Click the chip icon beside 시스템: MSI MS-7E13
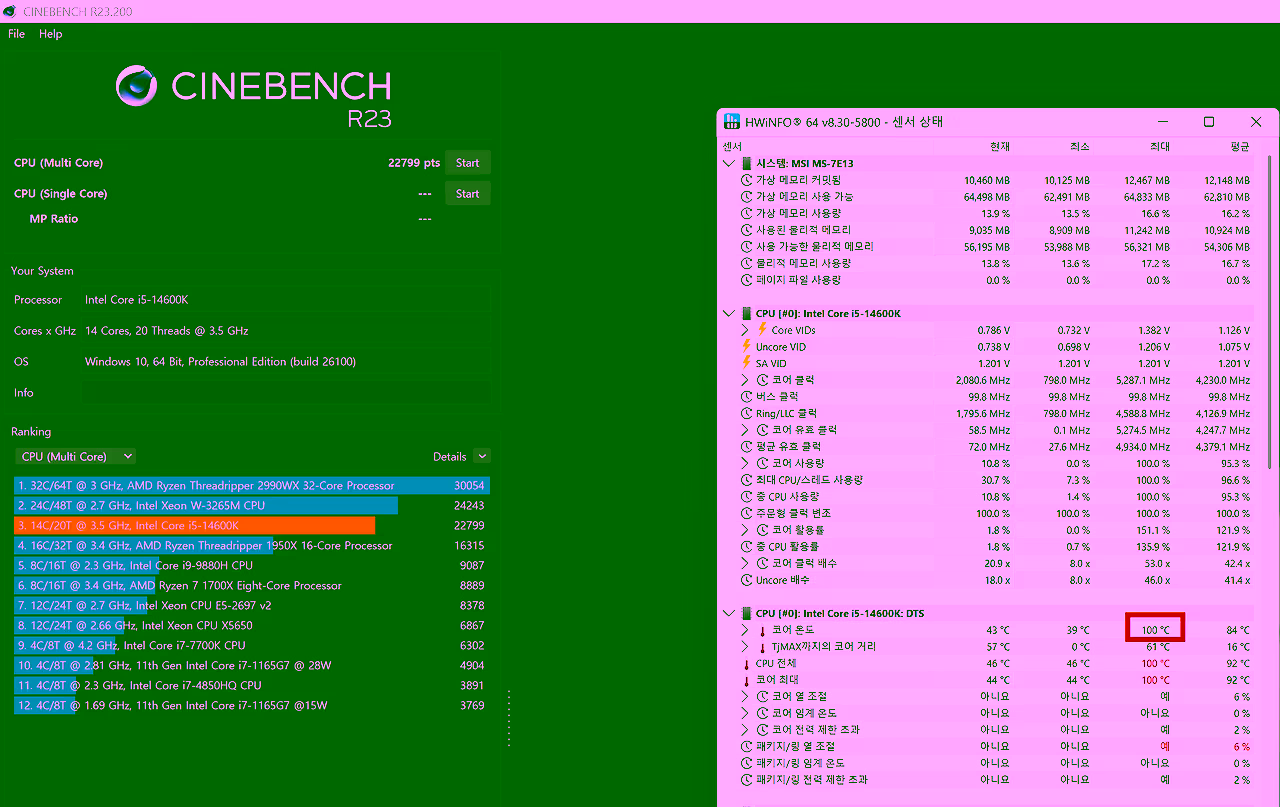The height and width of the screenshot is (807, 1280). 746,163
